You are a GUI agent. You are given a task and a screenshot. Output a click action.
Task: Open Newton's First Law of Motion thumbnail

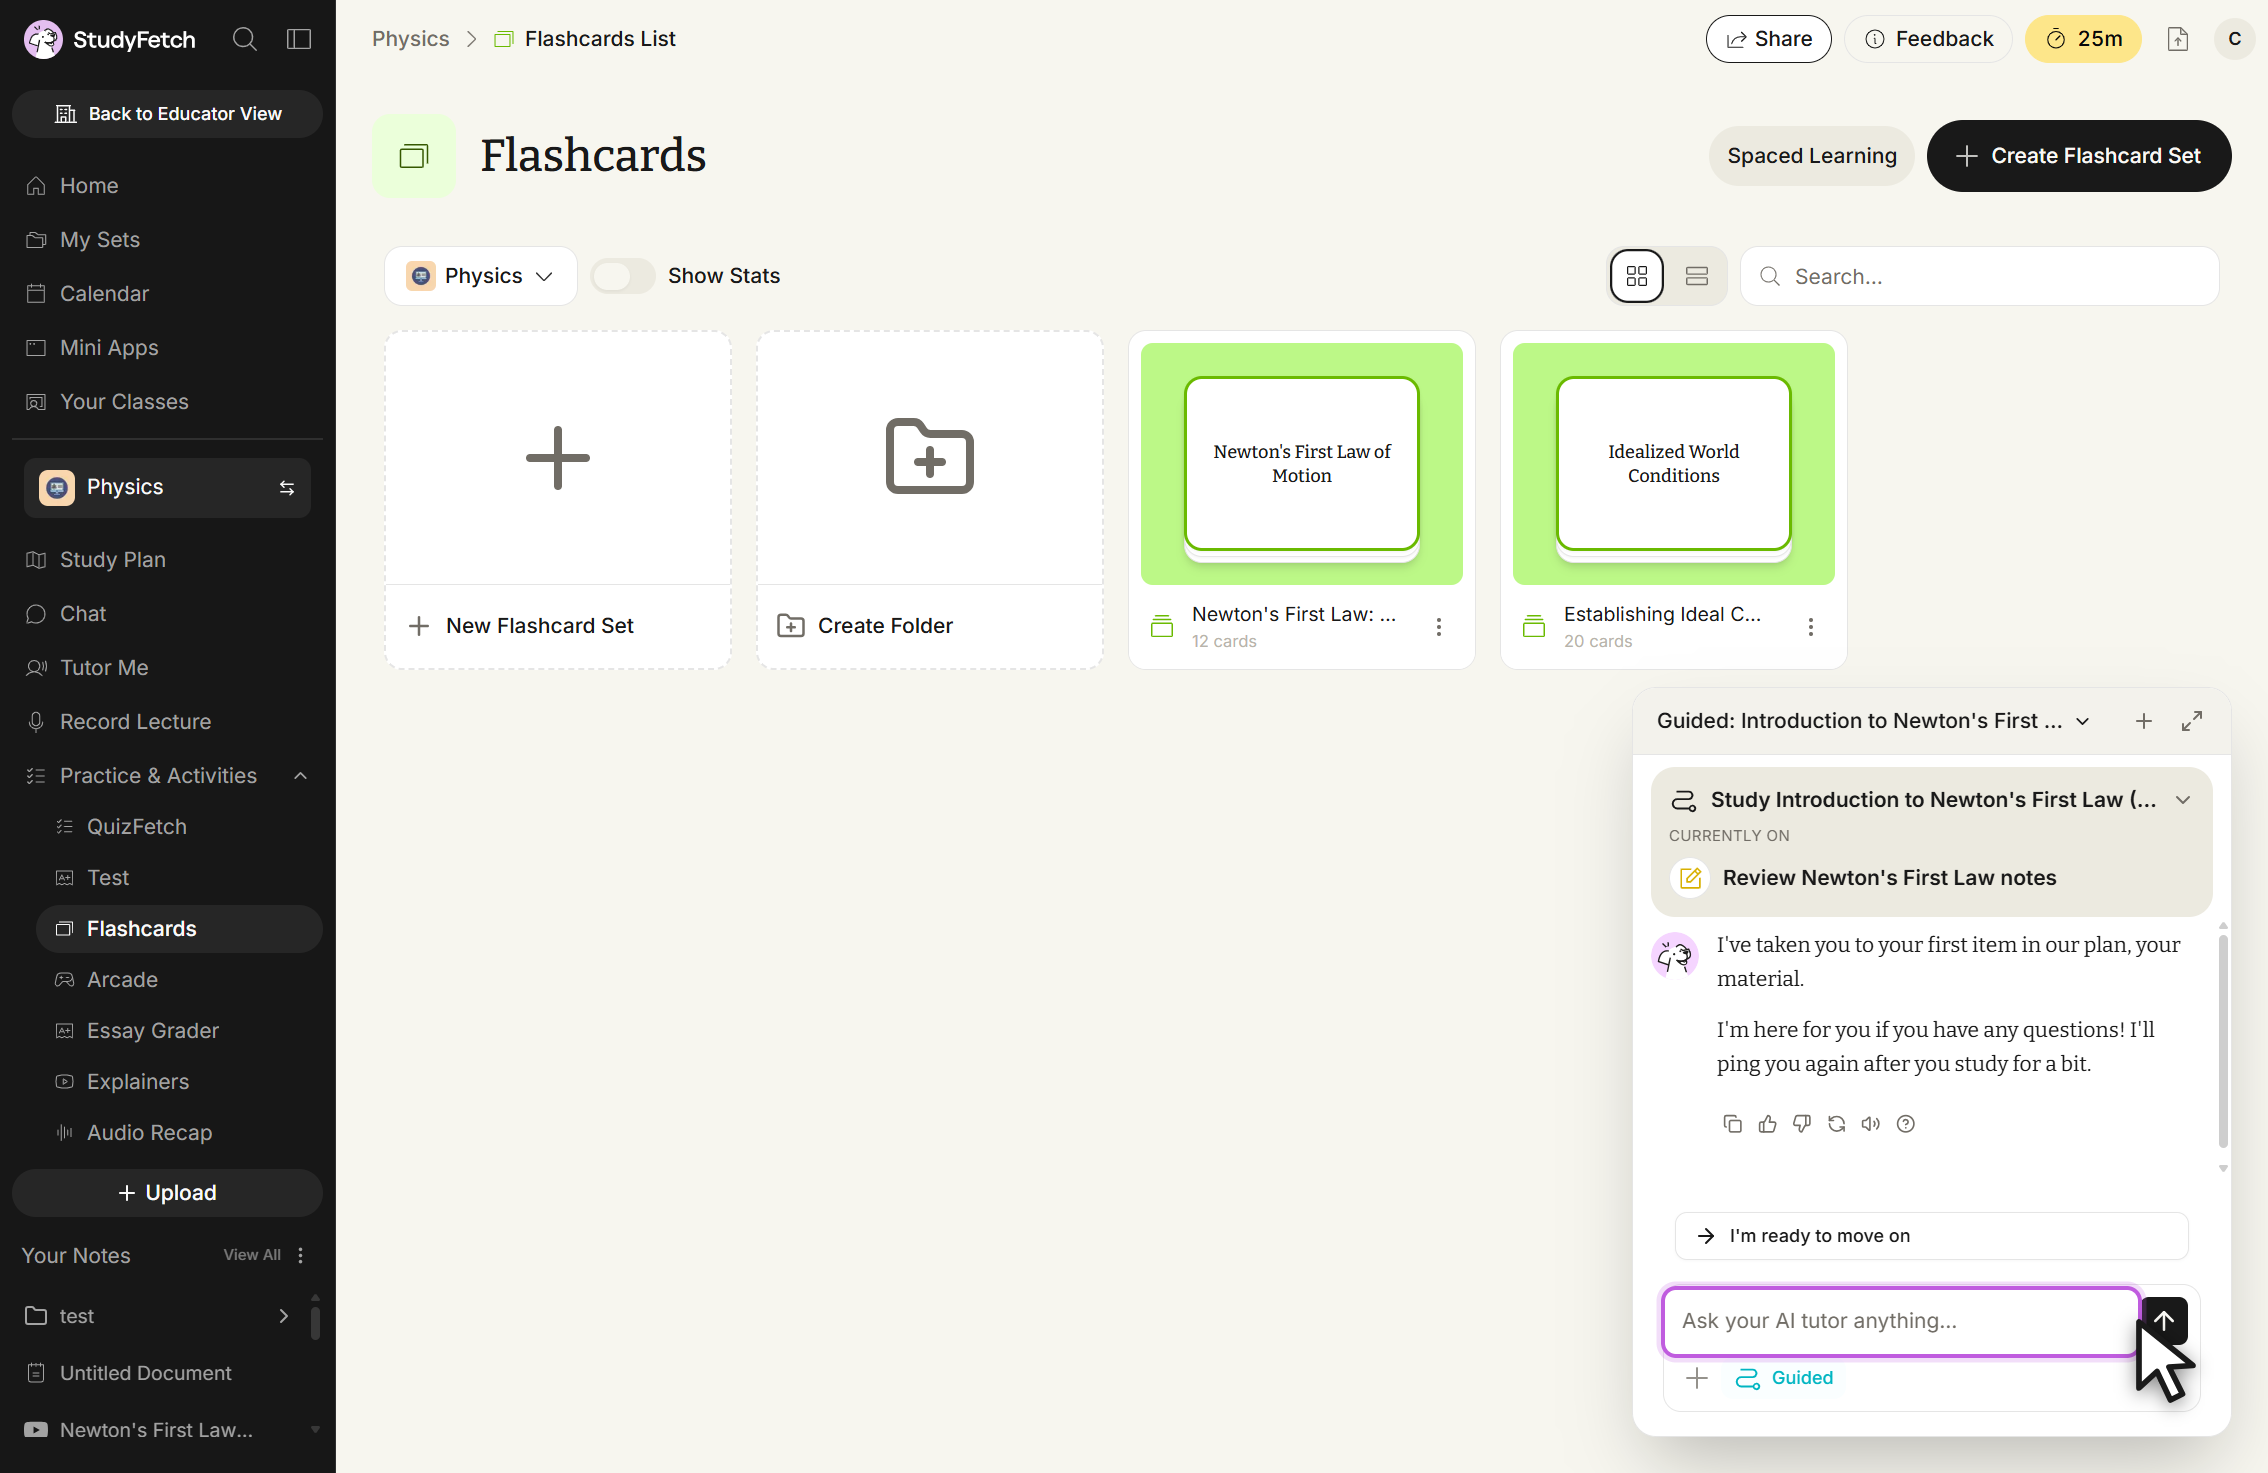(1302, 464)
